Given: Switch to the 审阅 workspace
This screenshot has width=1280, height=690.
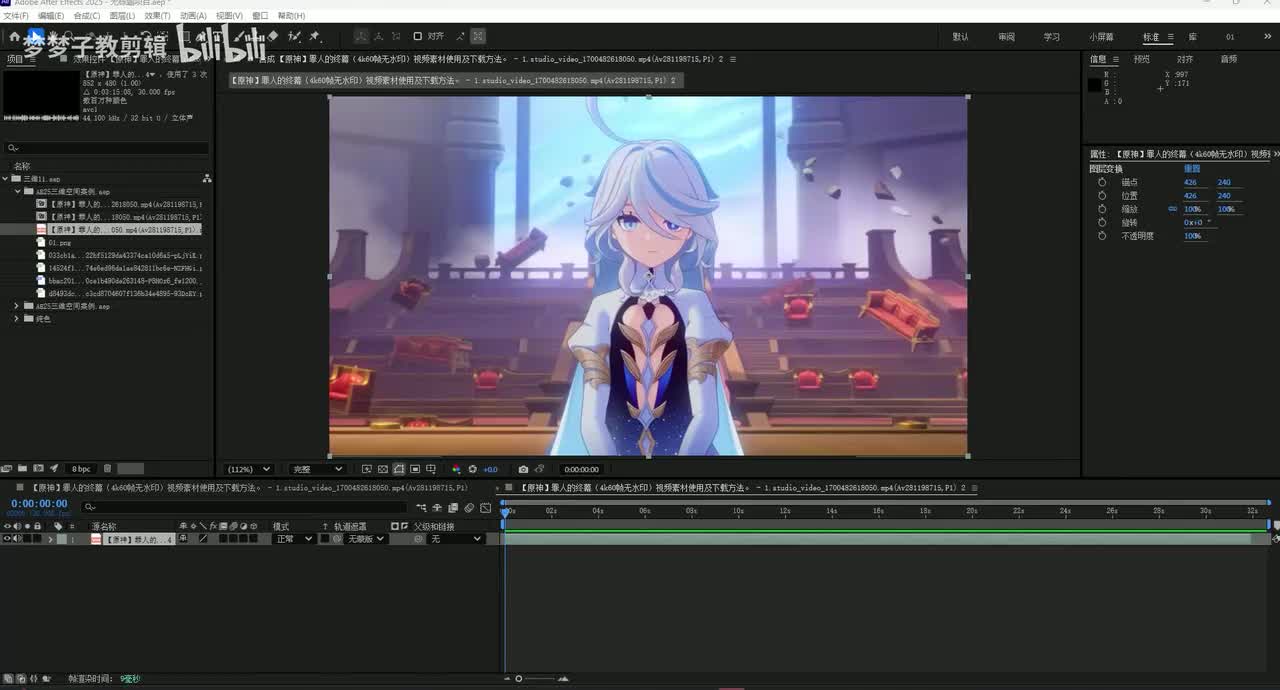Looking at the screenshot, I should [1006, 37].
